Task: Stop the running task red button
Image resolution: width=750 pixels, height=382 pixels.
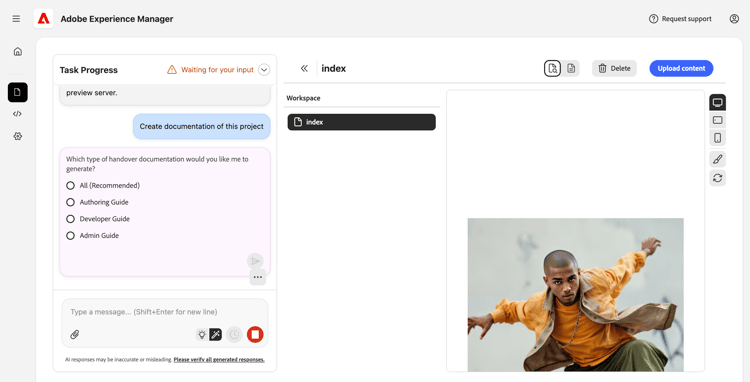Action: click(x=255, y=334)
